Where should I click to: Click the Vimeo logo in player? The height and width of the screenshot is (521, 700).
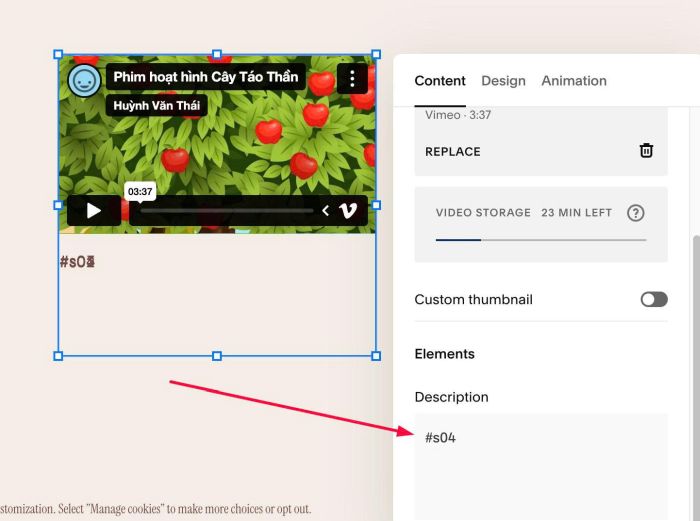[348, 210]
